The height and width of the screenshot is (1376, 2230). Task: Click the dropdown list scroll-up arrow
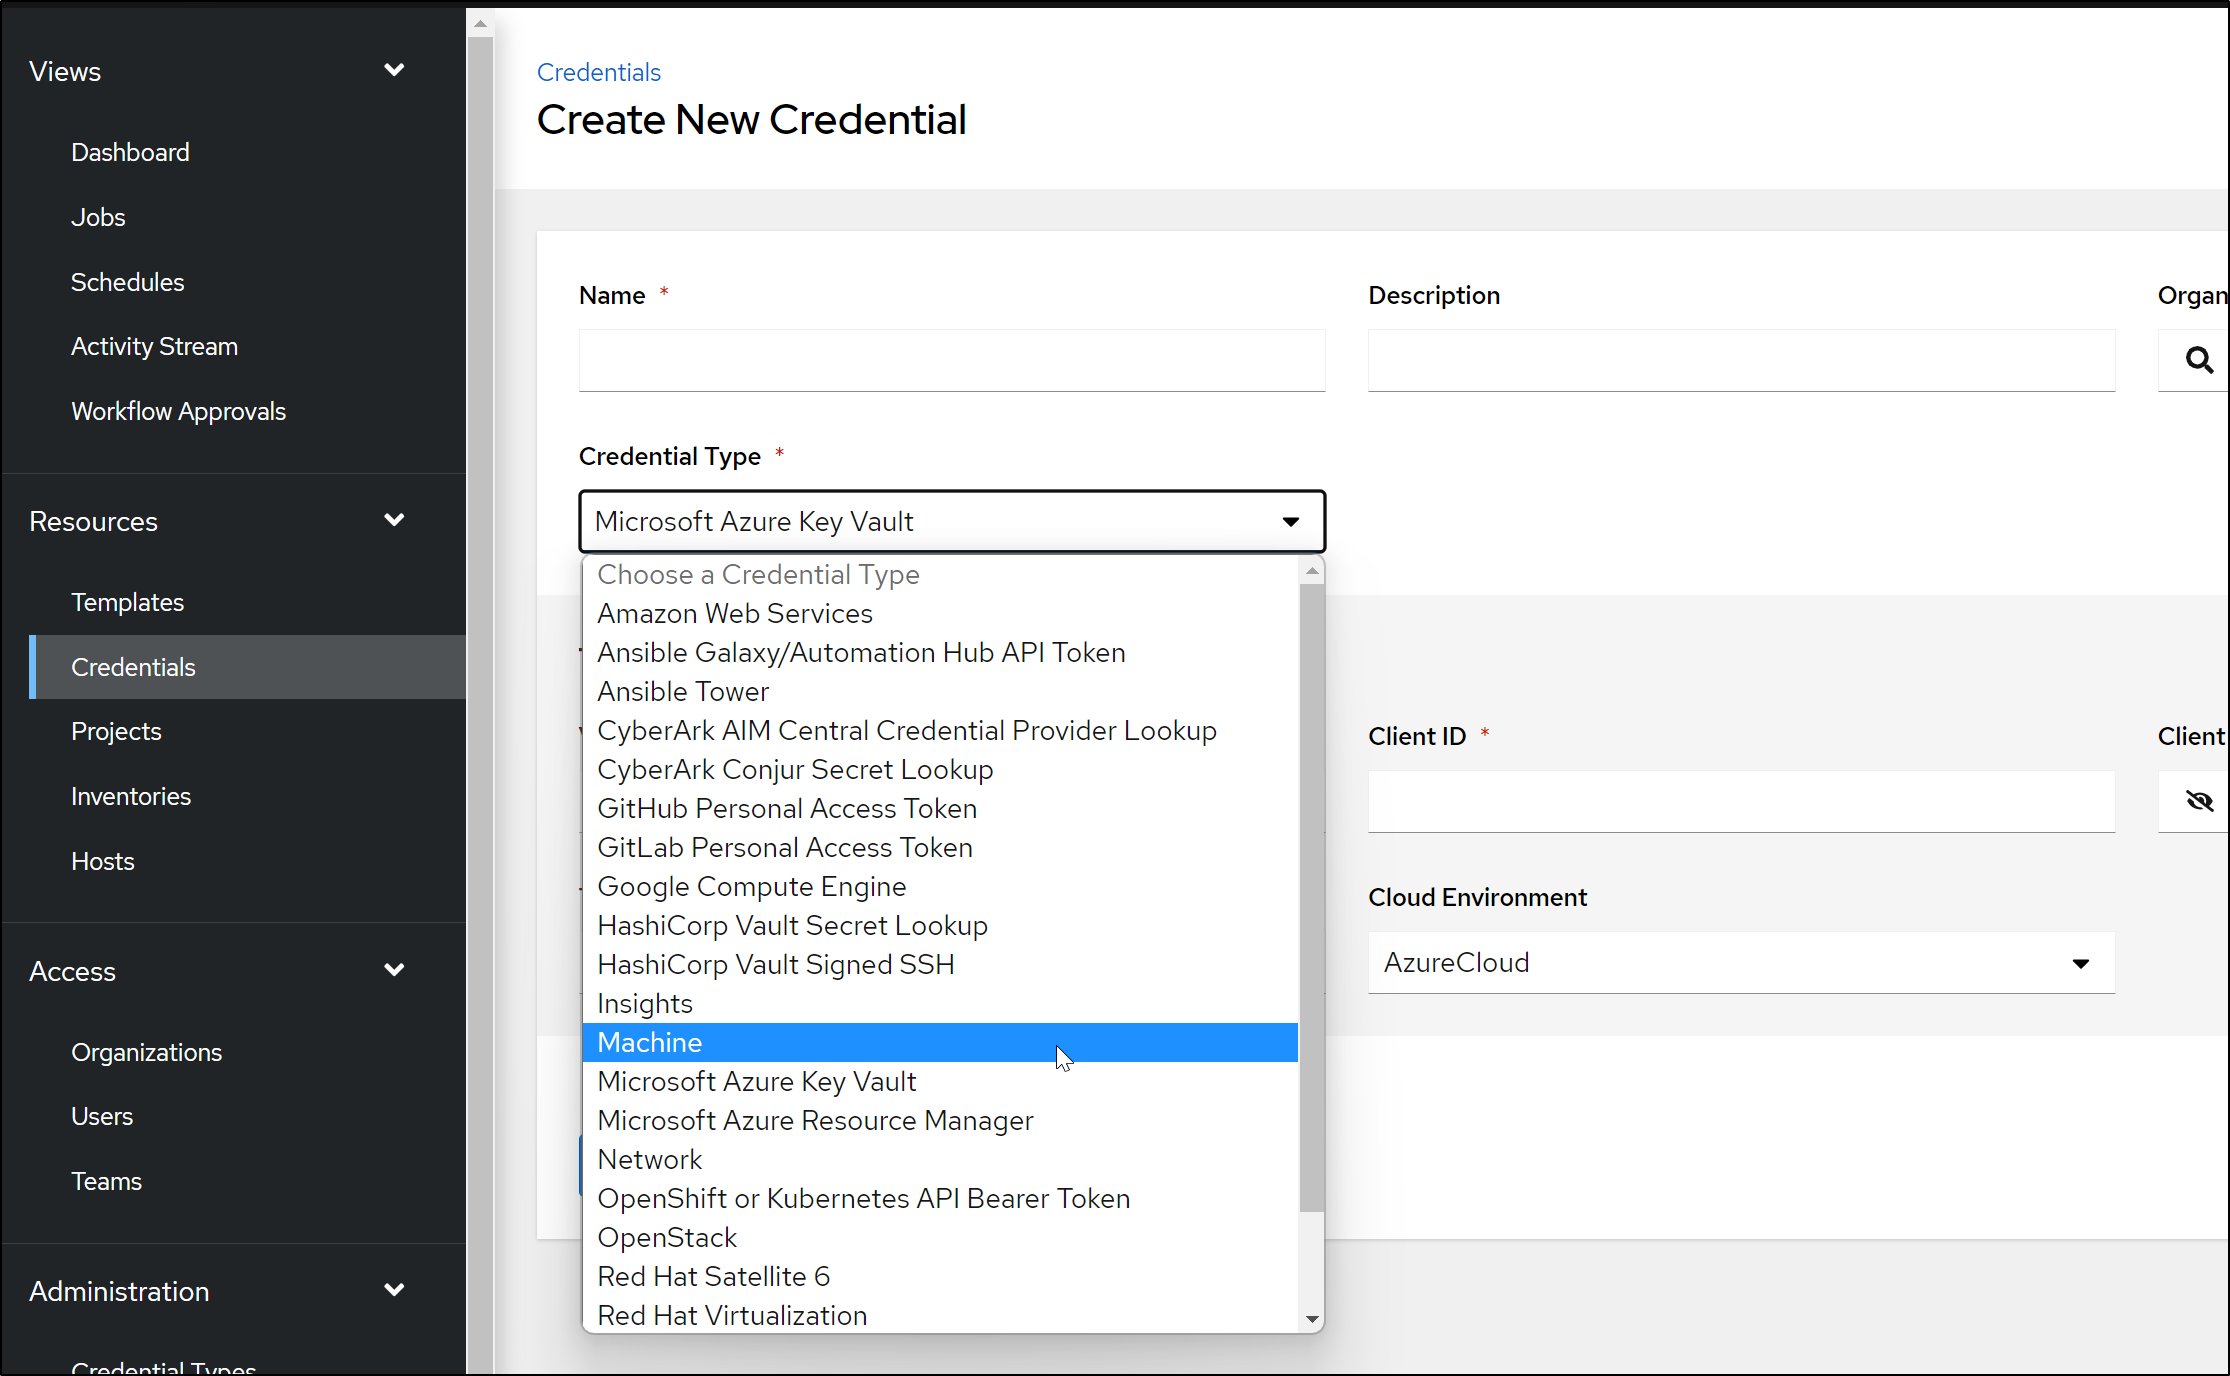click(1312, 570)
